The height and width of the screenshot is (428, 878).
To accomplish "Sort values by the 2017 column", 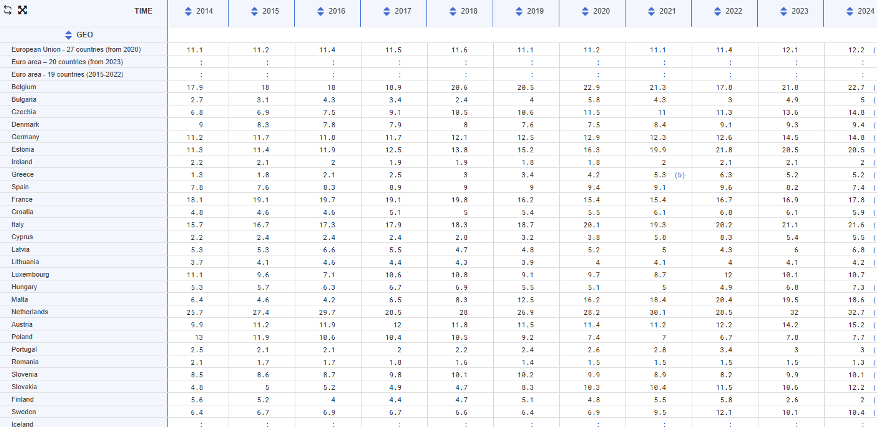I will click(x=387, y=11).
